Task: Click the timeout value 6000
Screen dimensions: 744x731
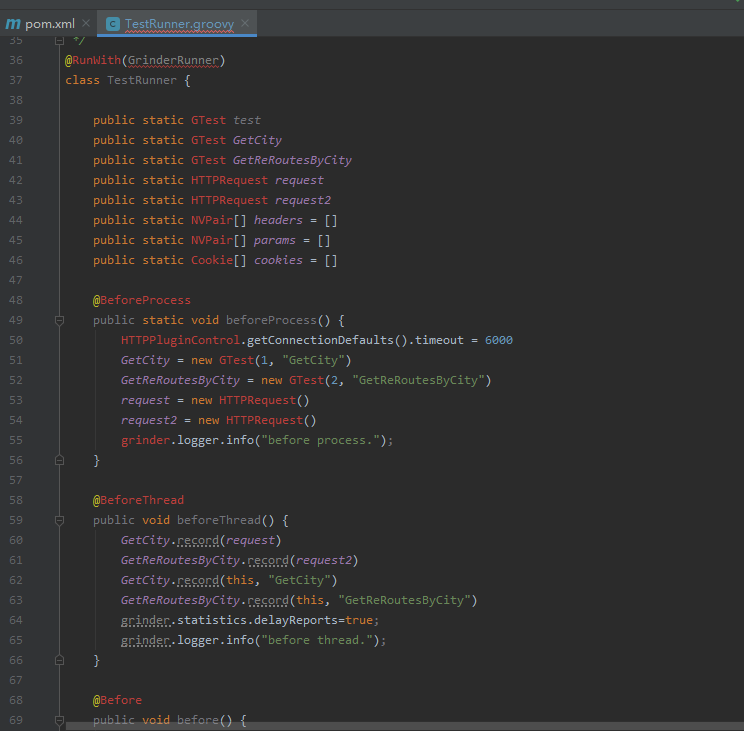Action: [498, 340]
